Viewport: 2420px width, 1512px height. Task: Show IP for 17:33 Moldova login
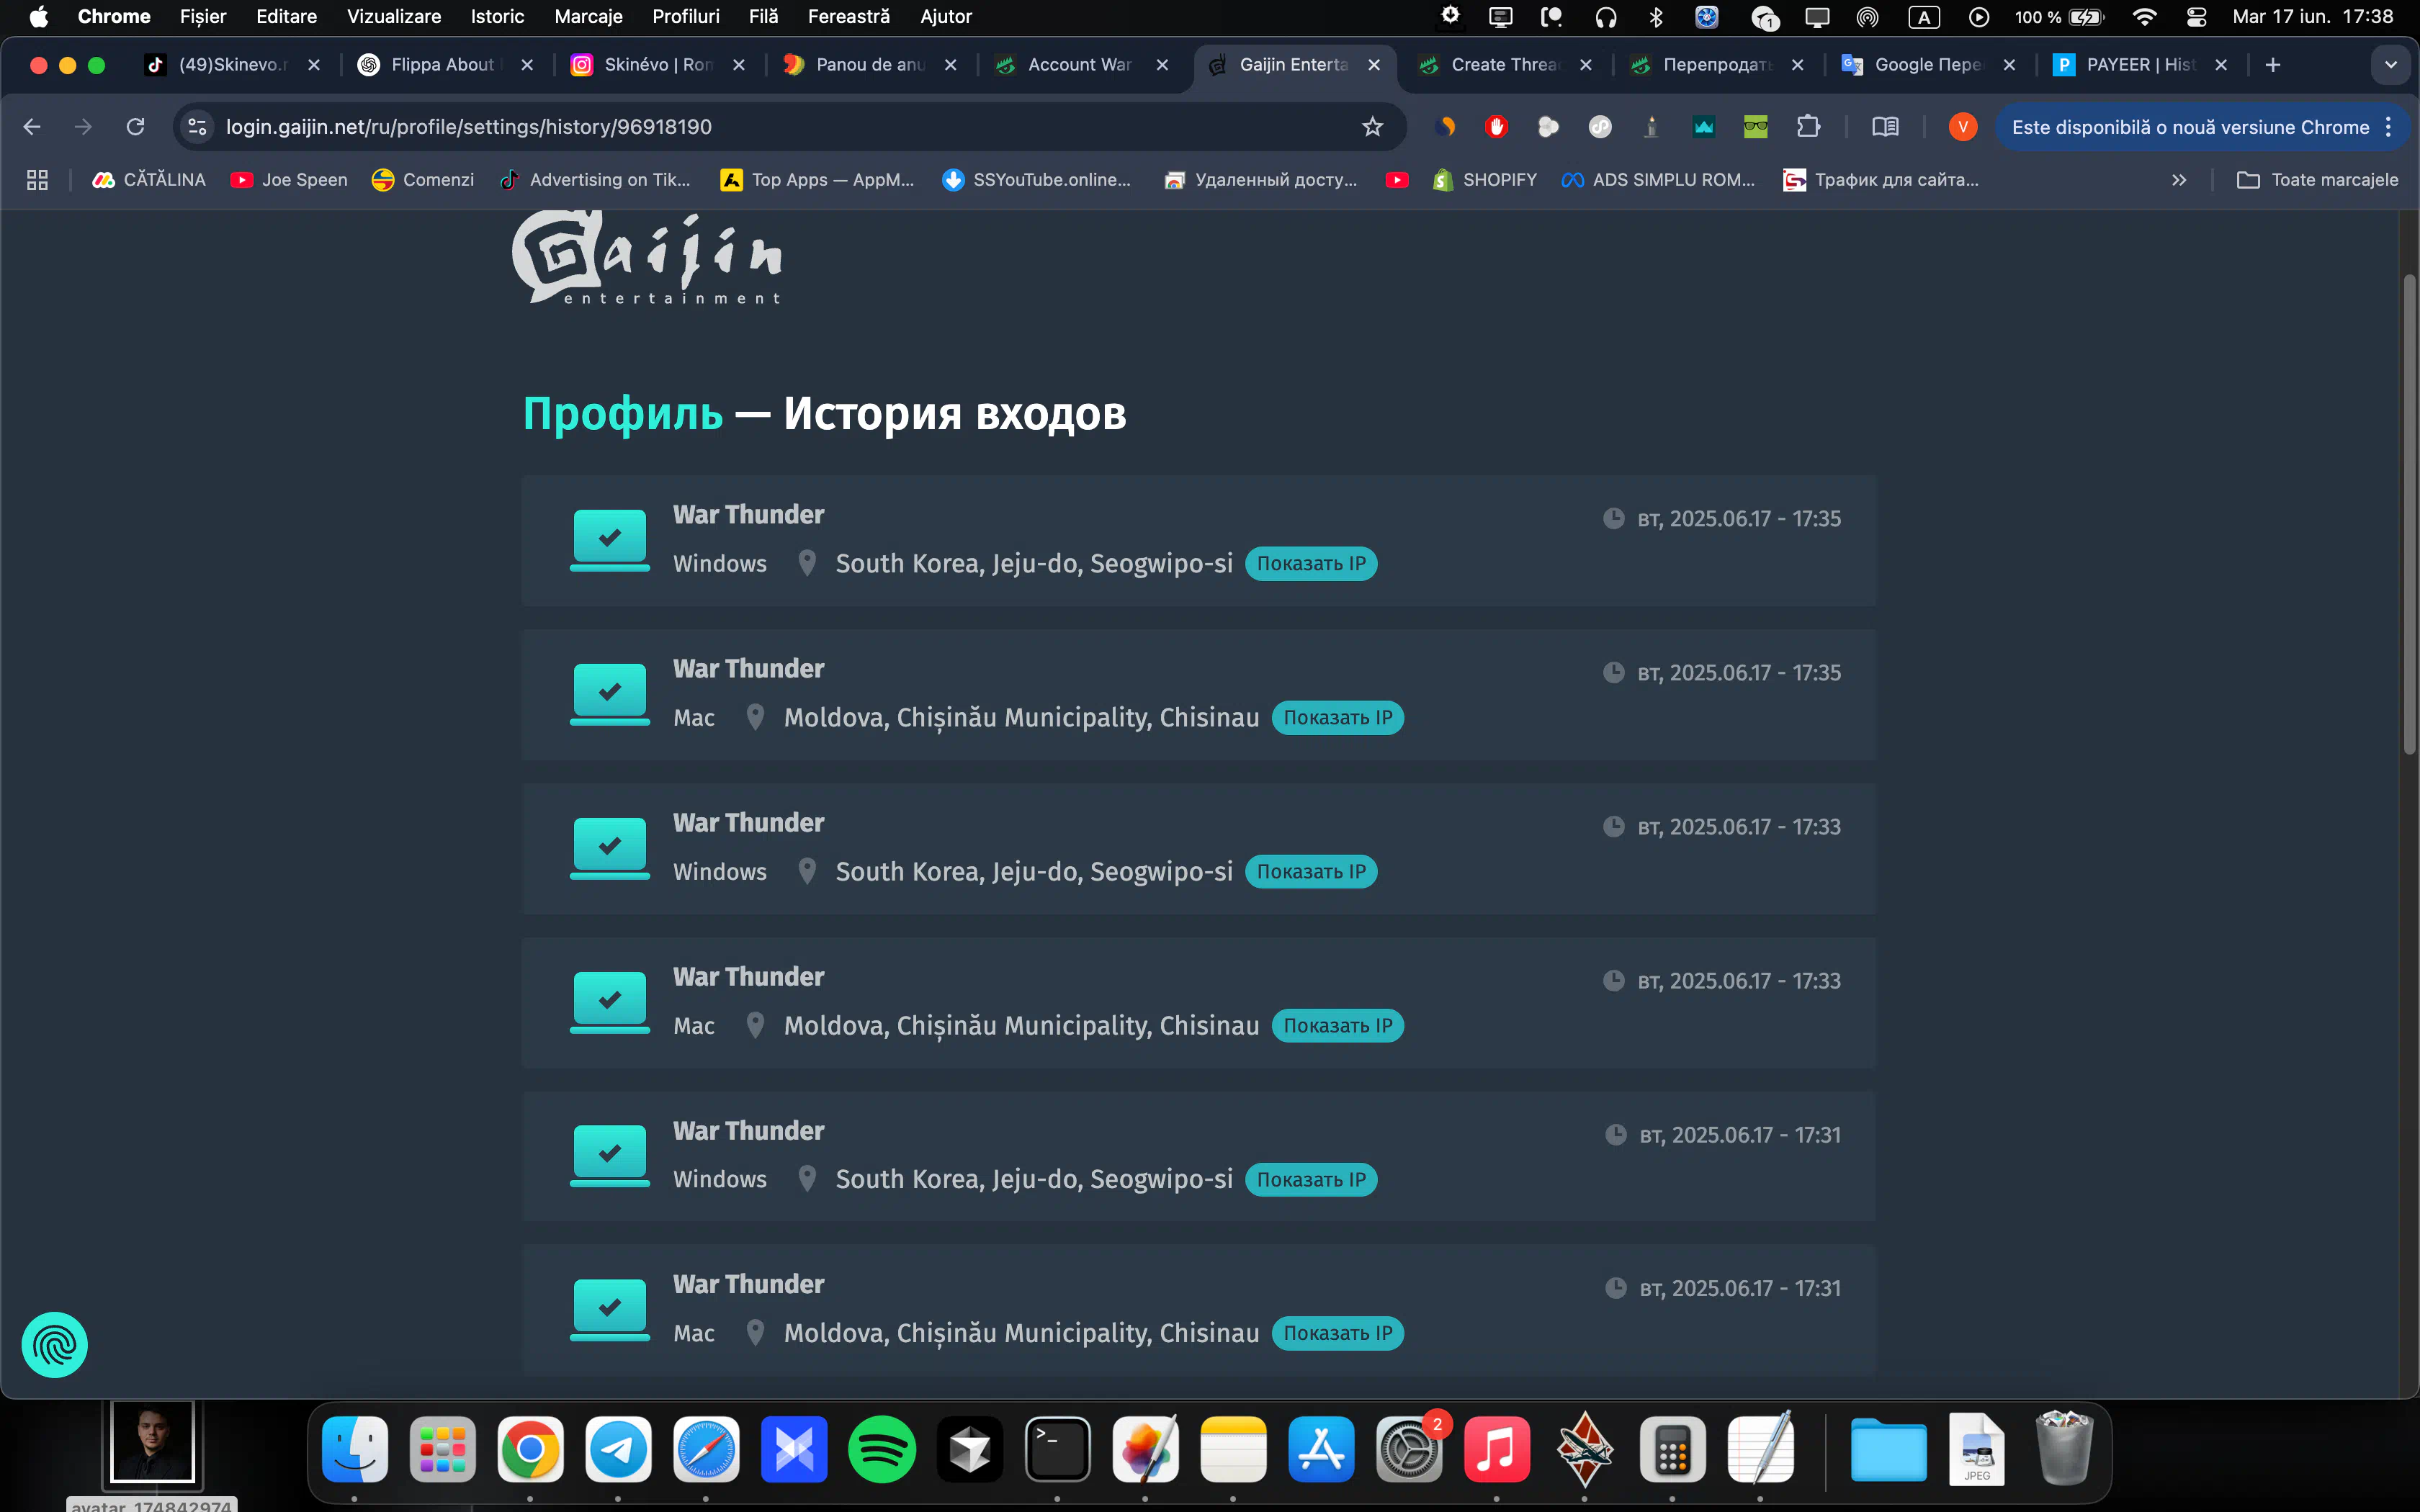pos(1337,1025)
